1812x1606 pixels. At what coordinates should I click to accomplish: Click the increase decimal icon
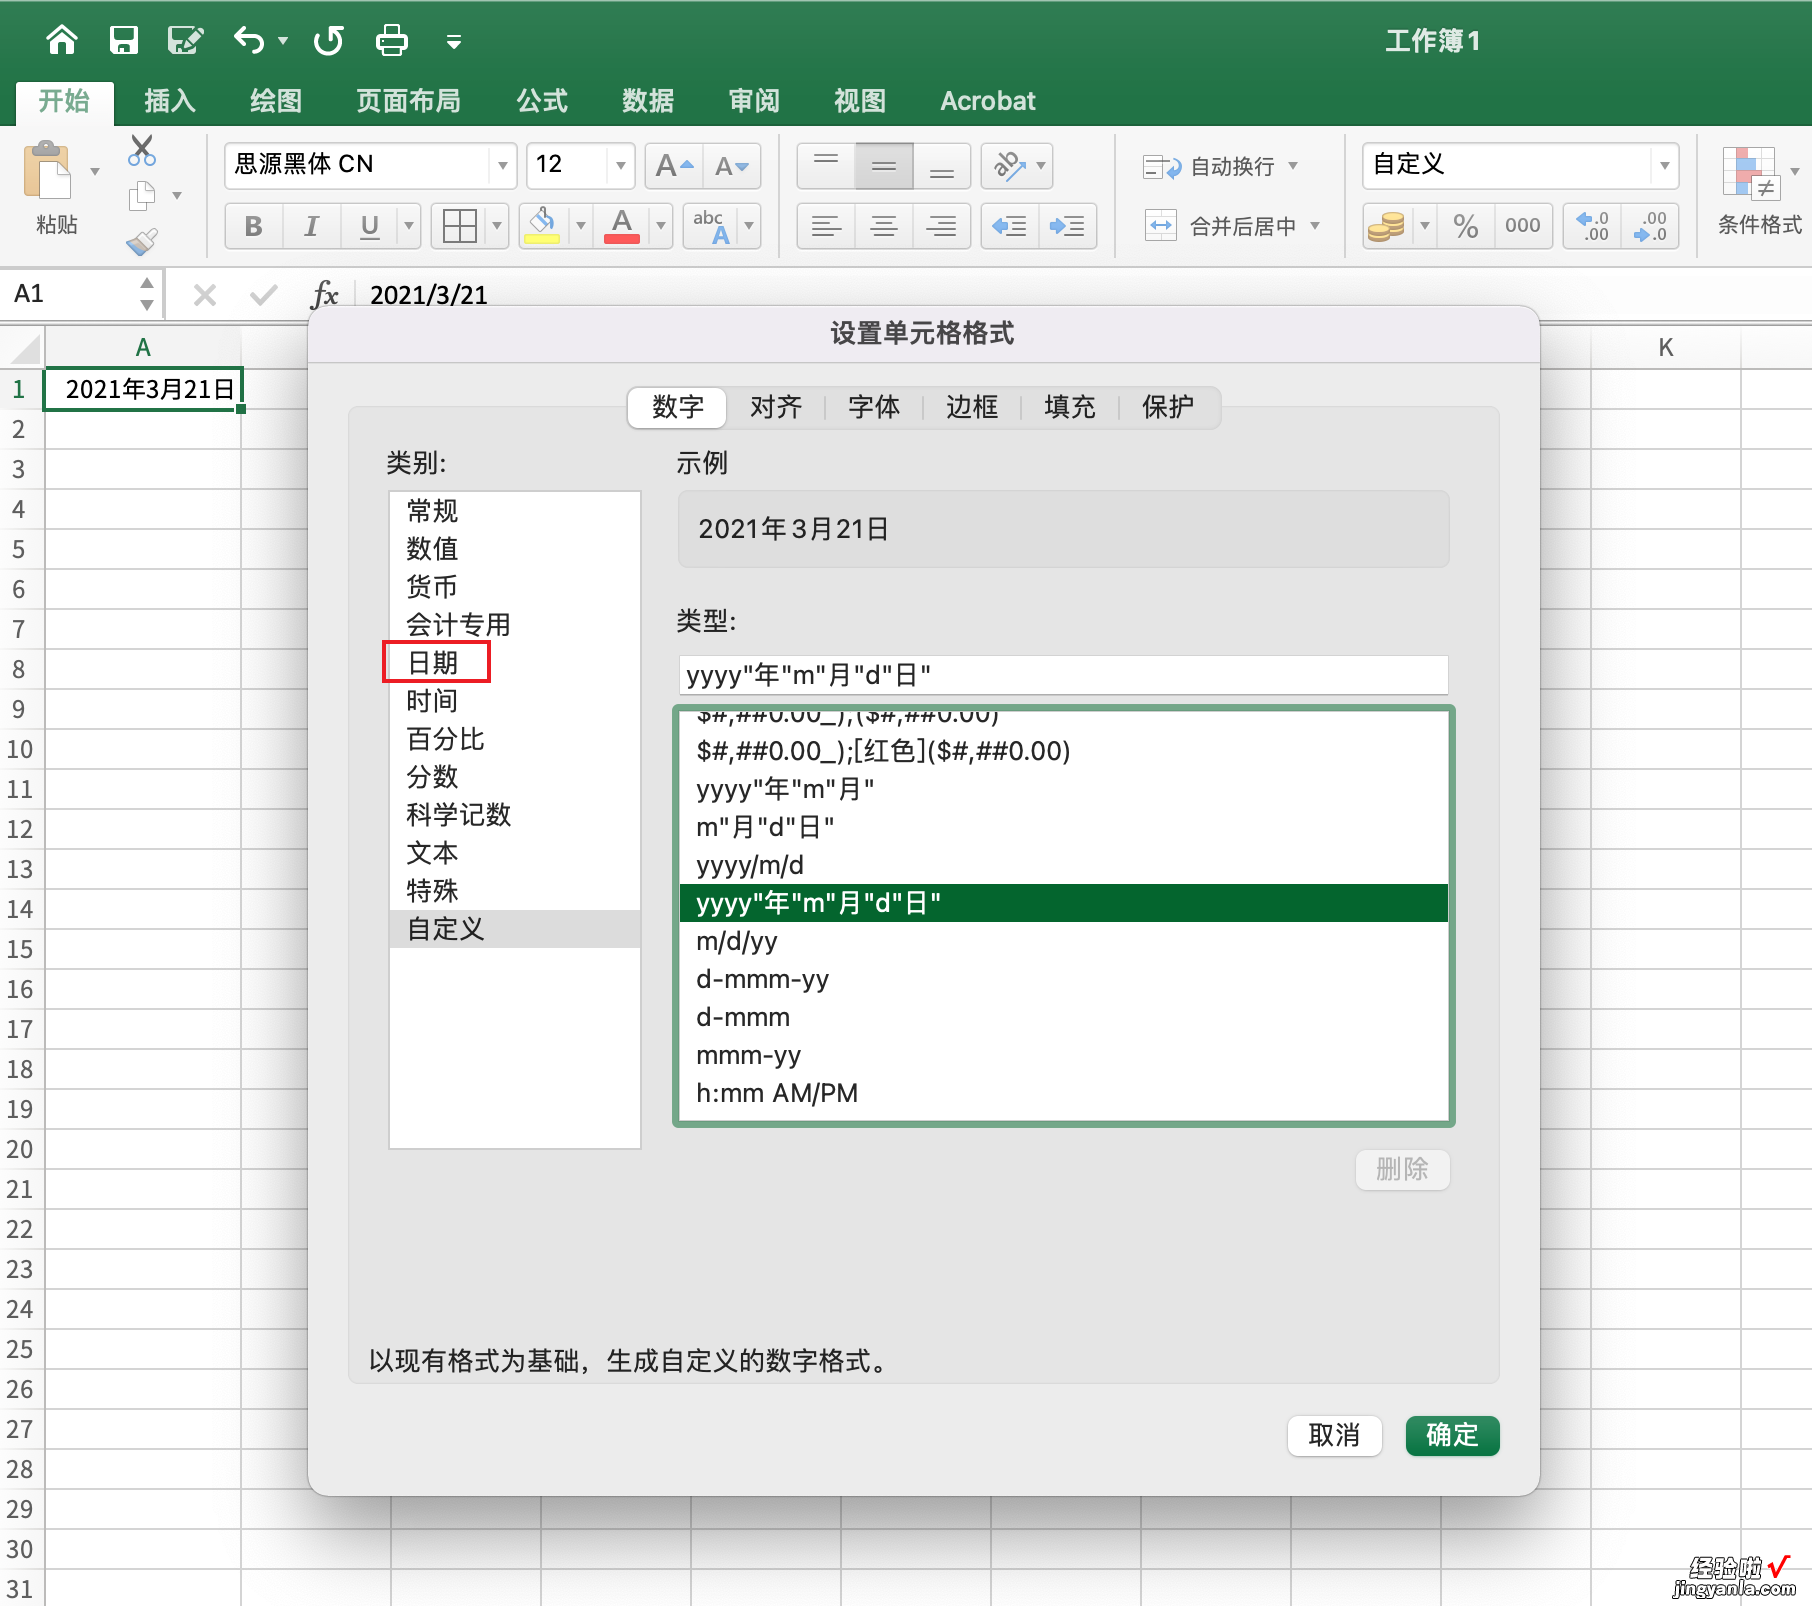(1592, 226)
